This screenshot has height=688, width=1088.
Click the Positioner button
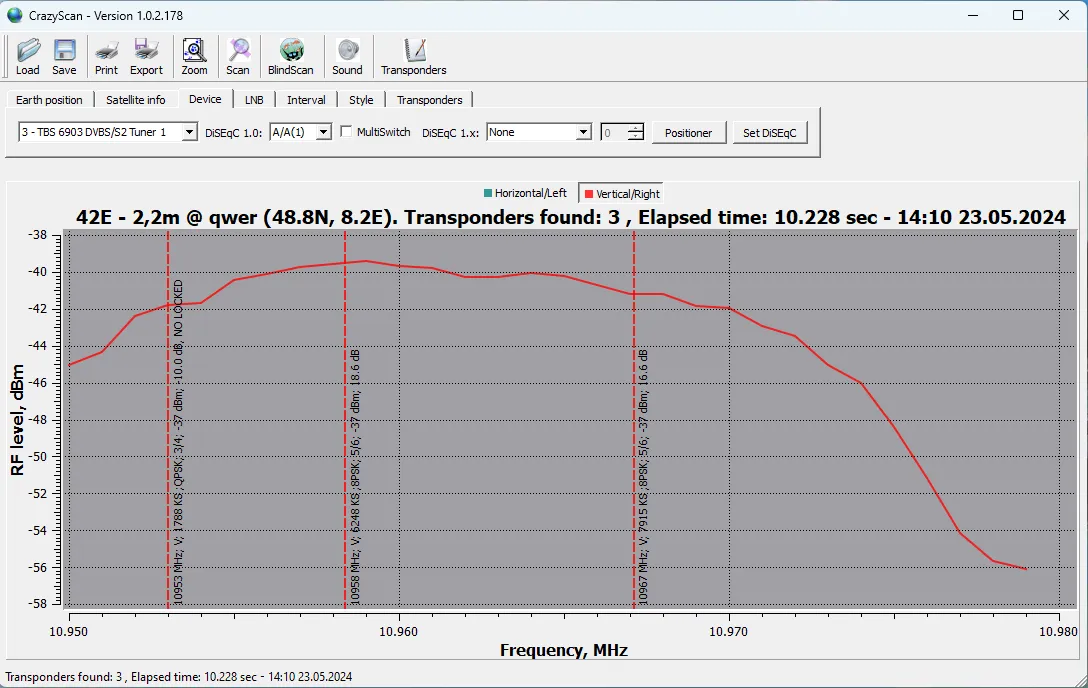pyautogui.click(x=688, y=133)
